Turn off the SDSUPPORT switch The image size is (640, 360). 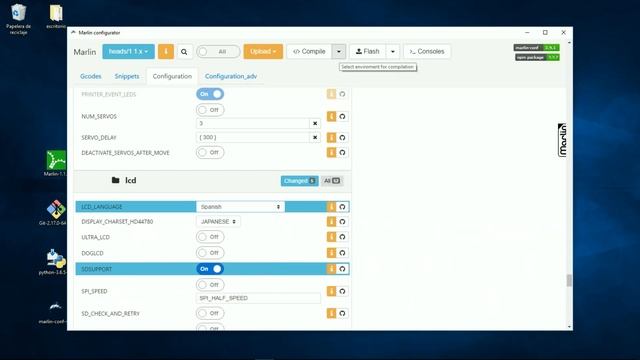coord(210,269)
